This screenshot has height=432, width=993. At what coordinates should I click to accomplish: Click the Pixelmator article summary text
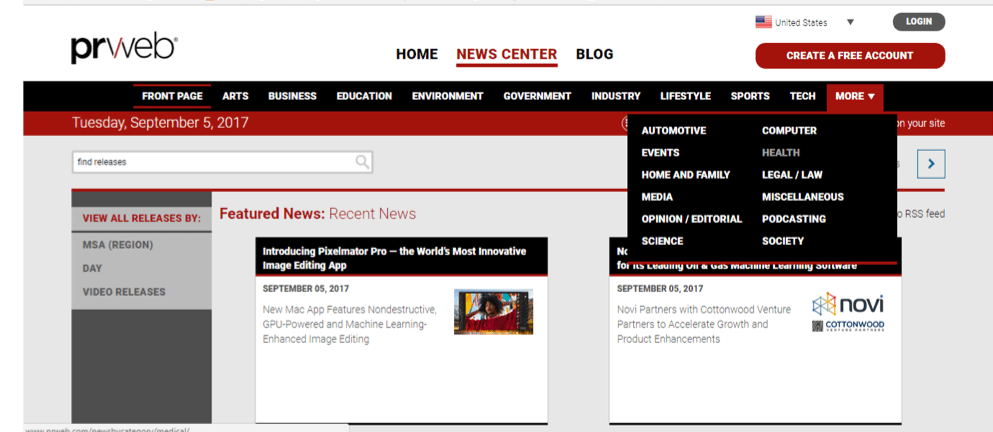[x=350, y=324]
